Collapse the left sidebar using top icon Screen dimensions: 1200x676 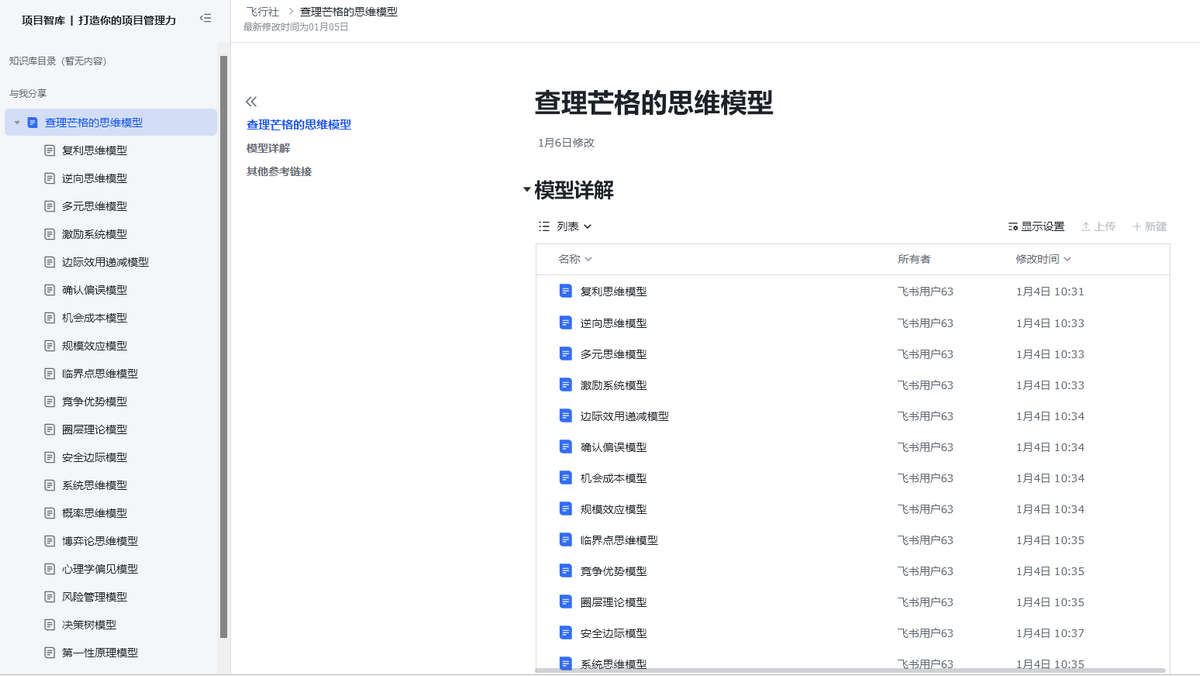click(205, 18)
